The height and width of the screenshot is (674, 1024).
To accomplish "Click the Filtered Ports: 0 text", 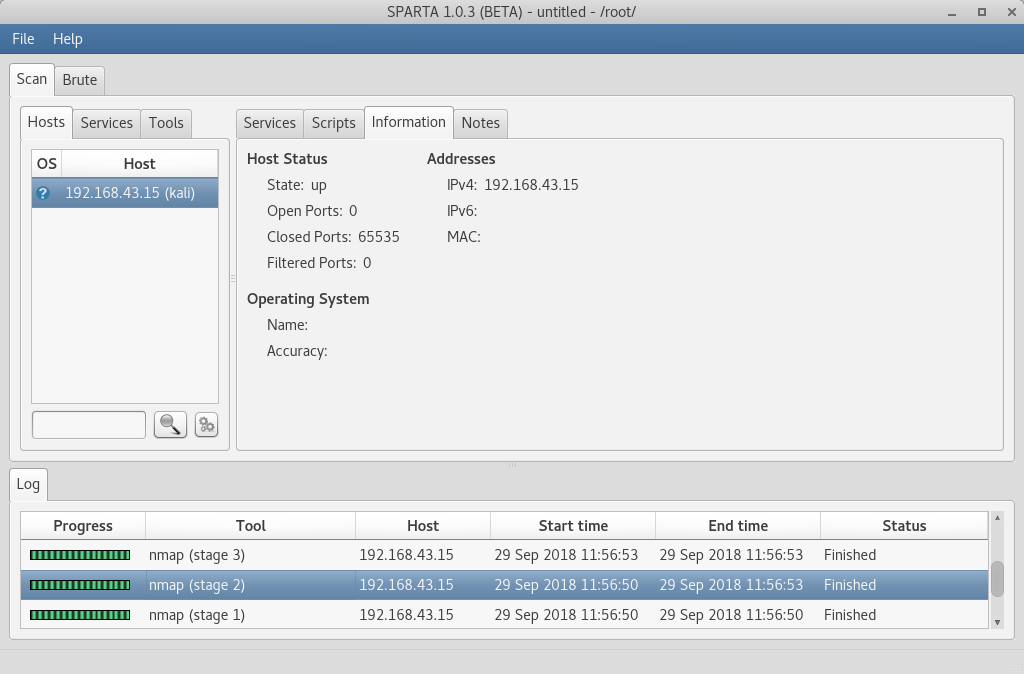I will (x=319, y=263).
